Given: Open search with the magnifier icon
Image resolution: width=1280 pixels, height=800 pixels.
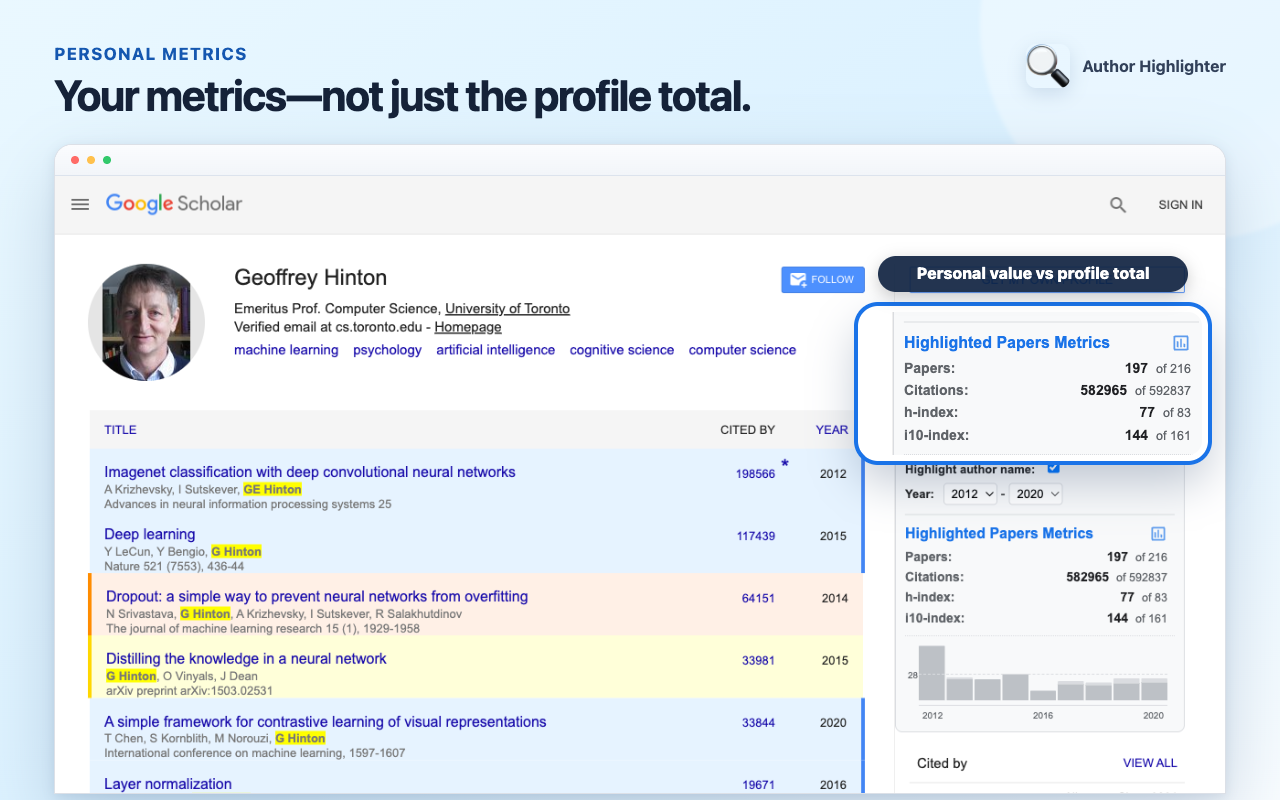Looking at the screenshot, I should pyautogui.click(x=1118, y=205).
